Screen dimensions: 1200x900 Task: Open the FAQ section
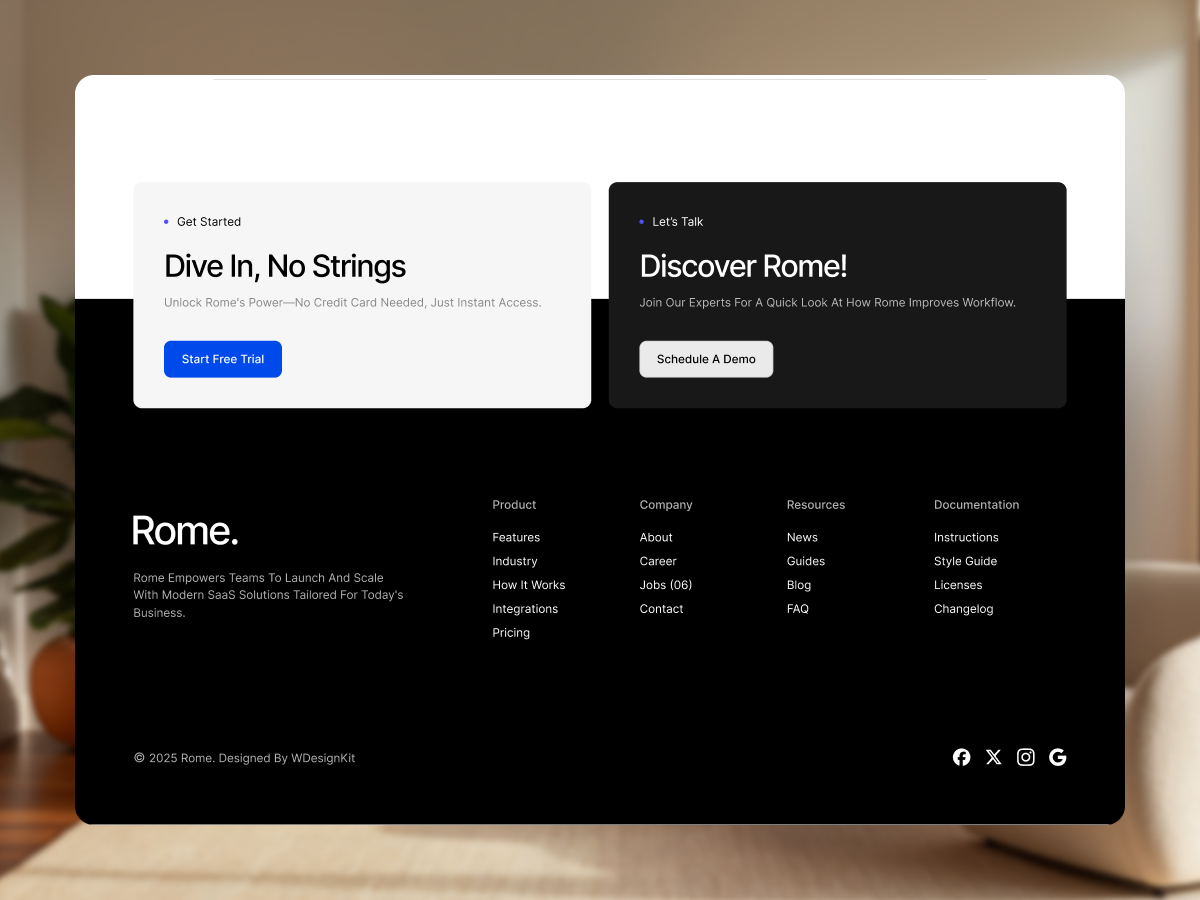(x=797, y=608)
